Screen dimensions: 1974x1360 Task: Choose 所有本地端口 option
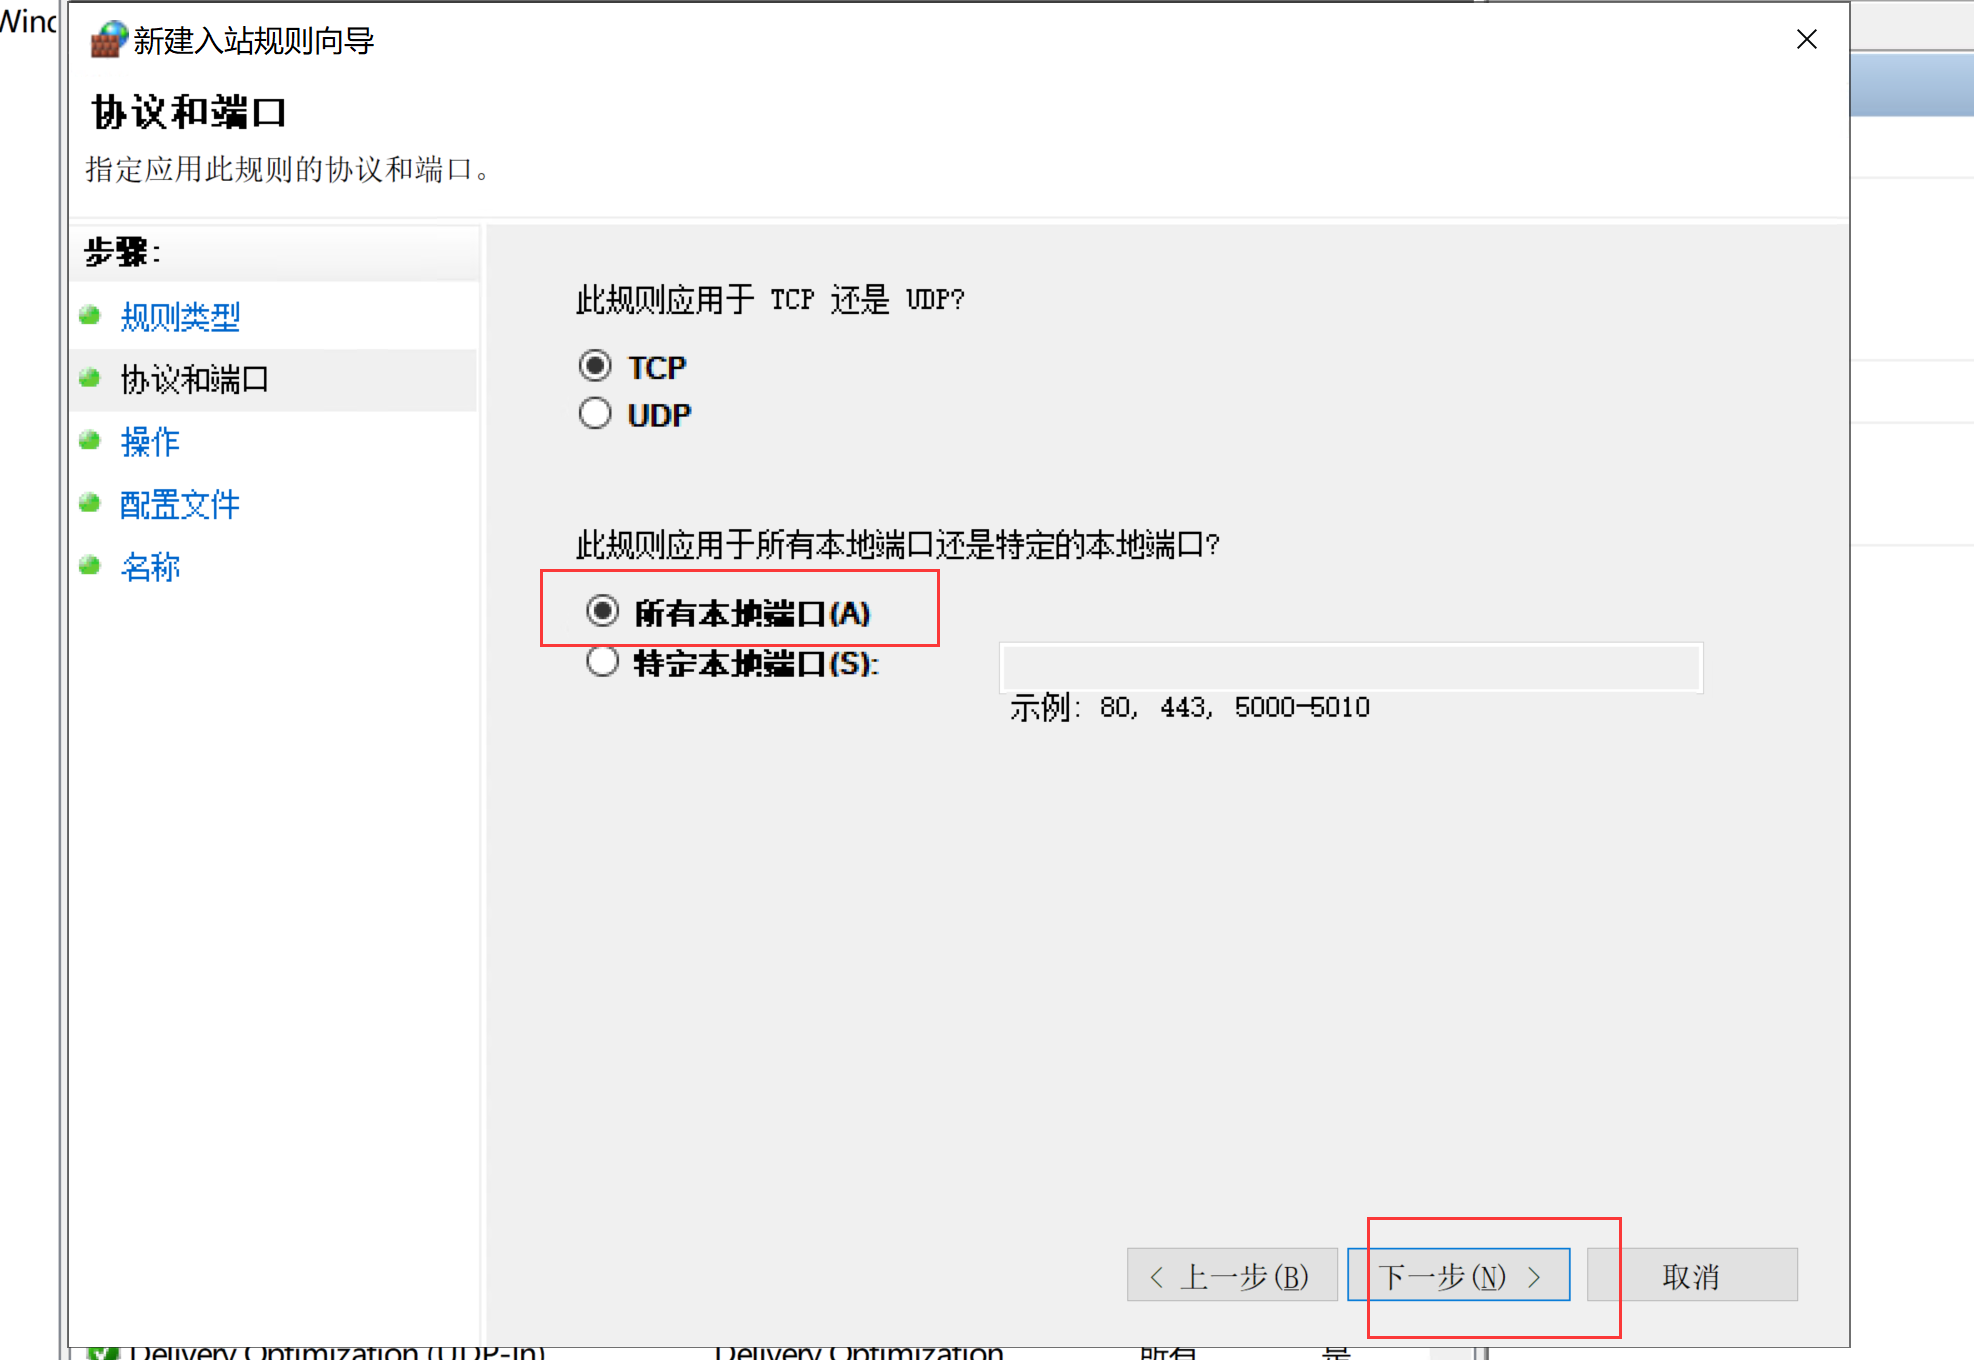click(x=603, y=611)
